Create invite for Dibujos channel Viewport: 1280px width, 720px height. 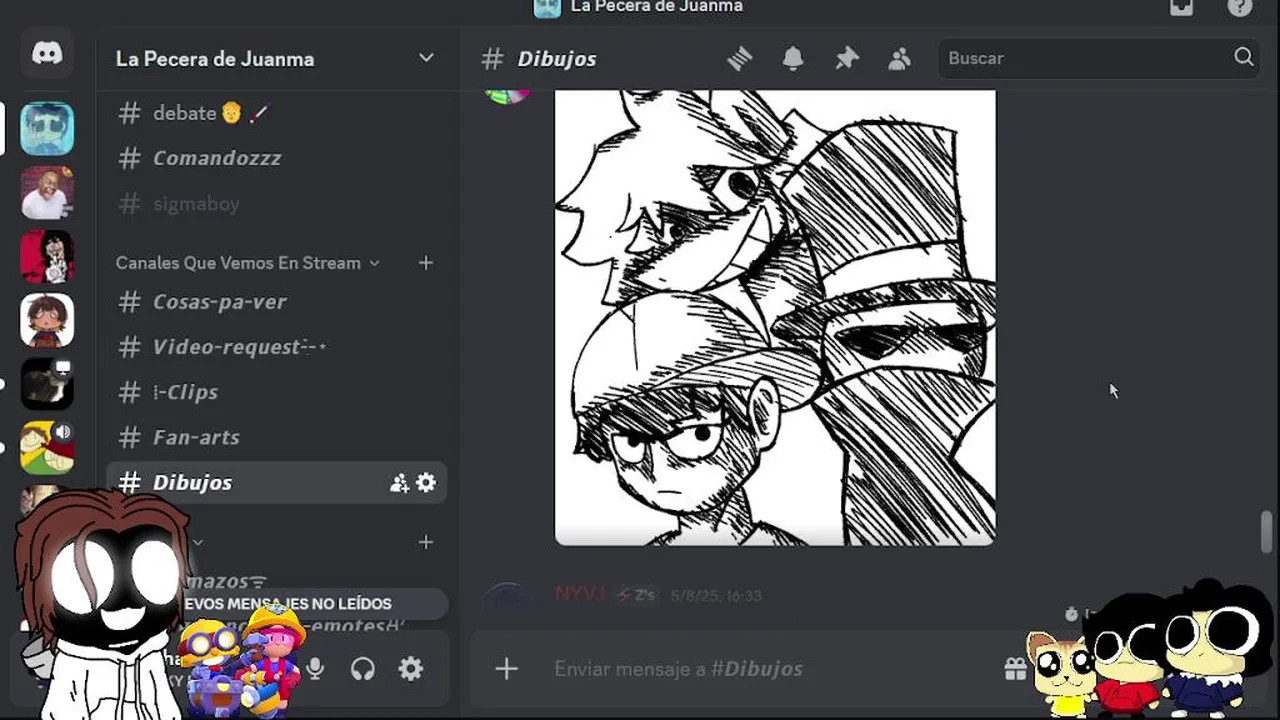[399, 483]
